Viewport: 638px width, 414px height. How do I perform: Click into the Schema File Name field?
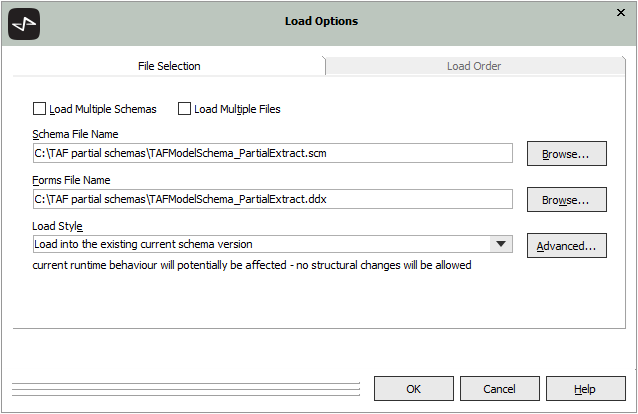pyautogui.click(x=272, y=153)
